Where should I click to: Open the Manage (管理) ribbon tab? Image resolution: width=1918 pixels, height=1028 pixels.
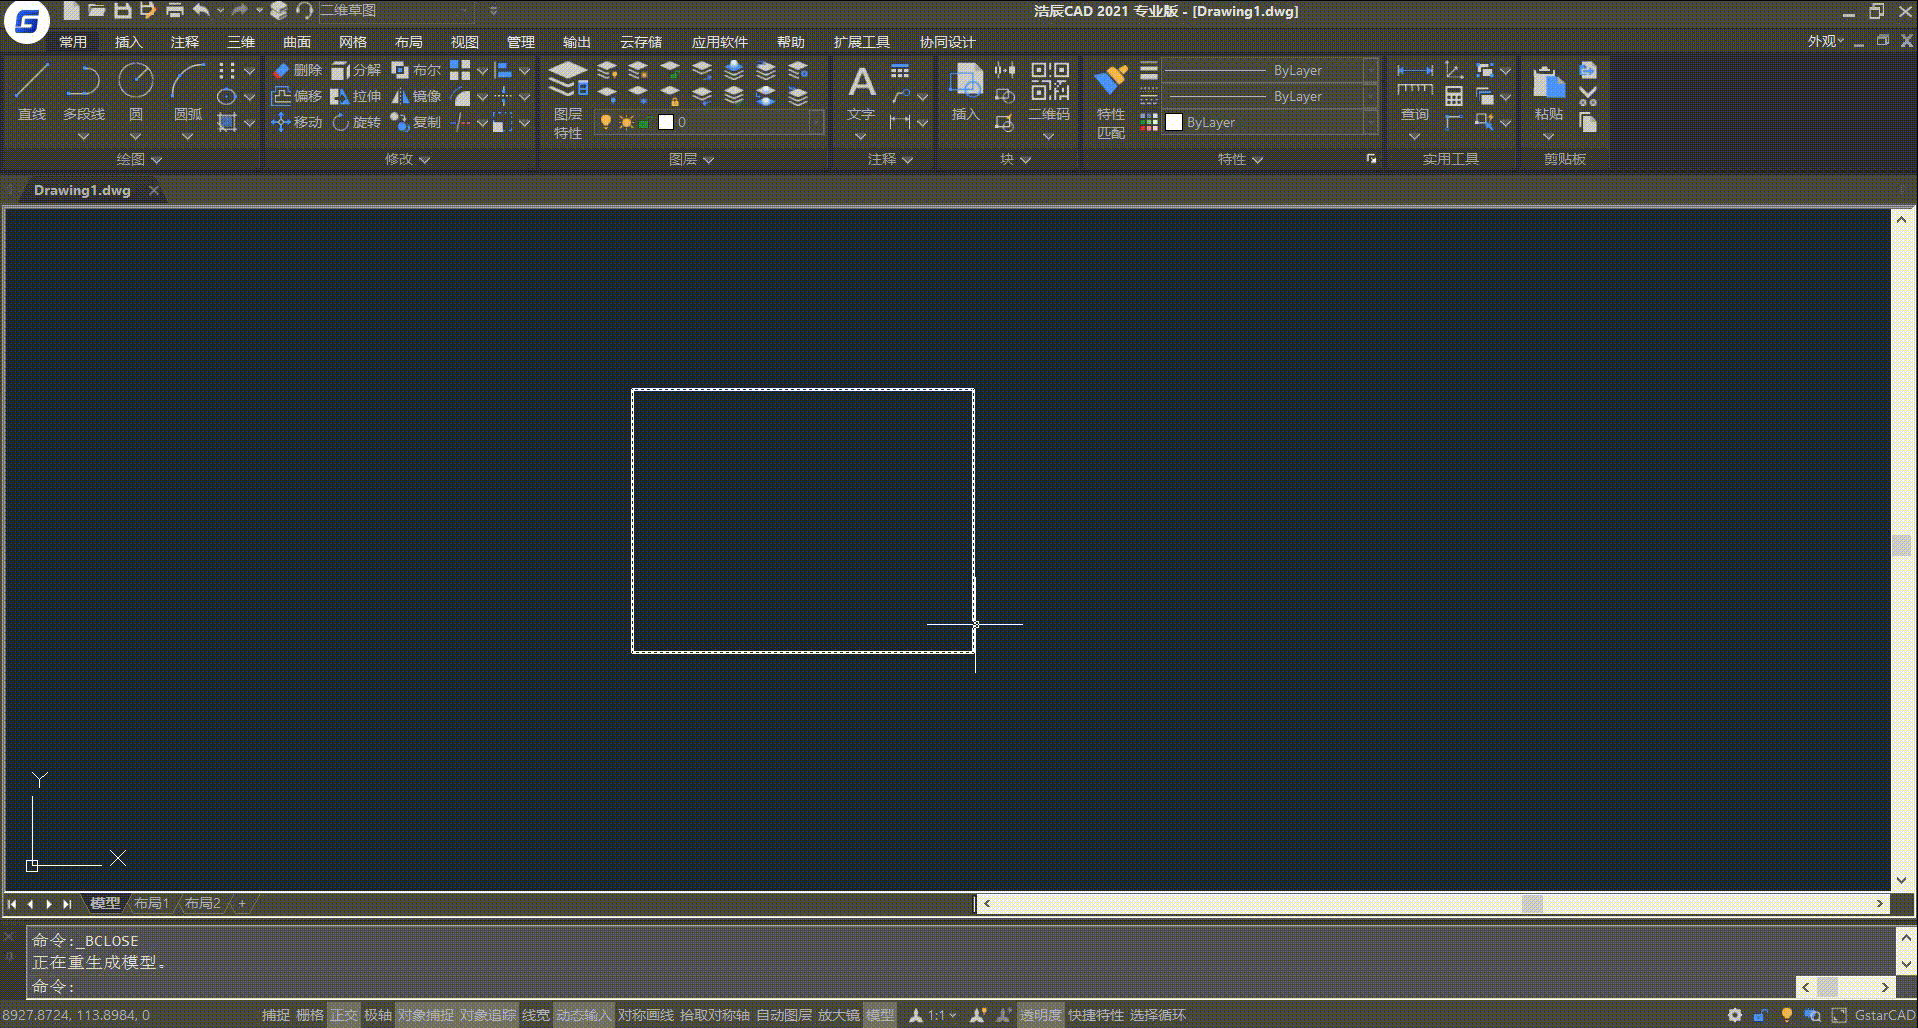(x=521, y=42)
